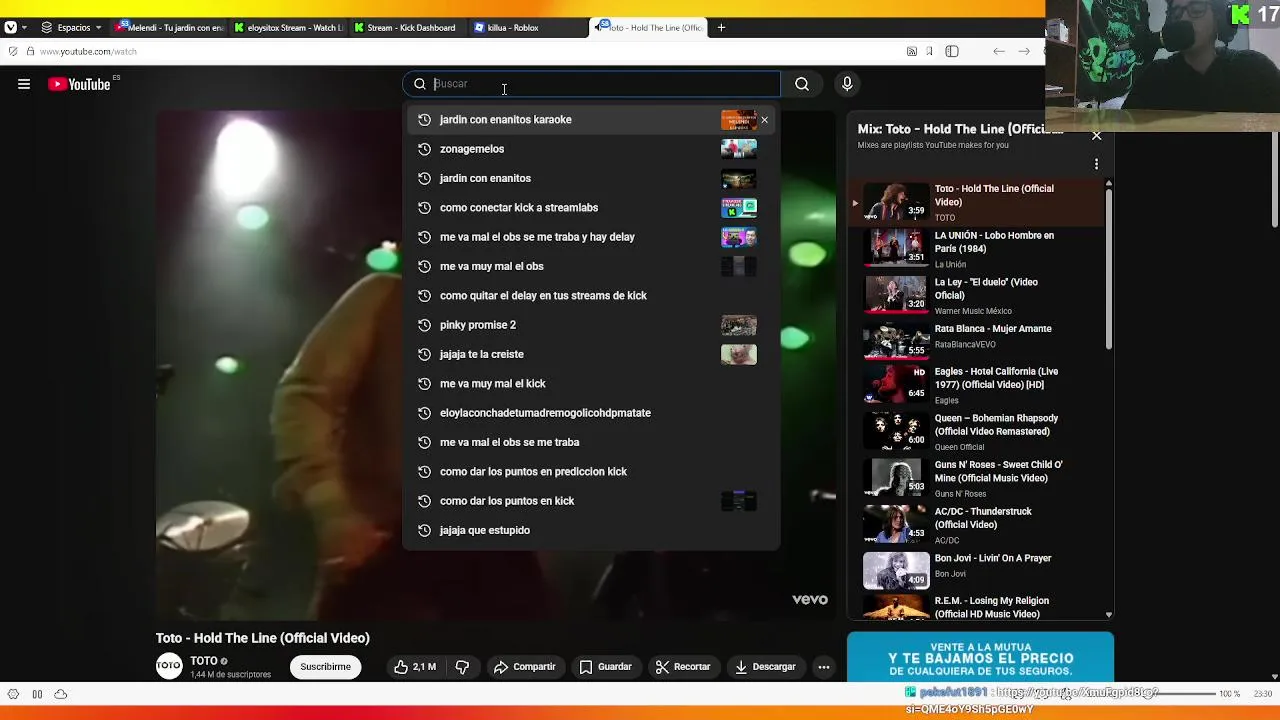
Task: Open the TOTO channel name link
Action: tap(204, 661)
